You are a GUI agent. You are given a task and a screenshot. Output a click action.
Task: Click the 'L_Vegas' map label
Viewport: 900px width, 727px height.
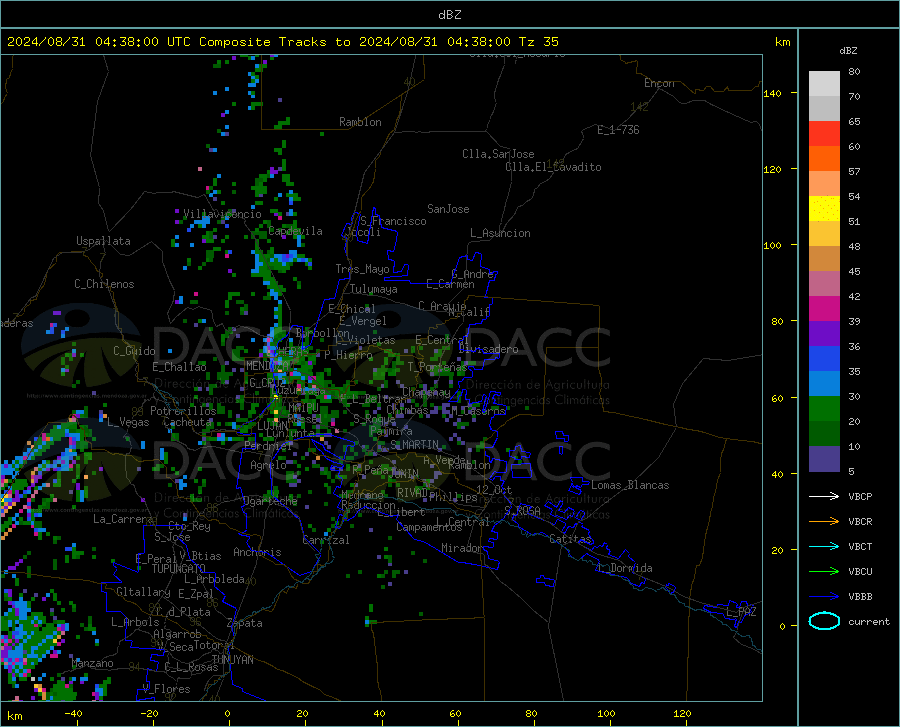tap(128, 422)
